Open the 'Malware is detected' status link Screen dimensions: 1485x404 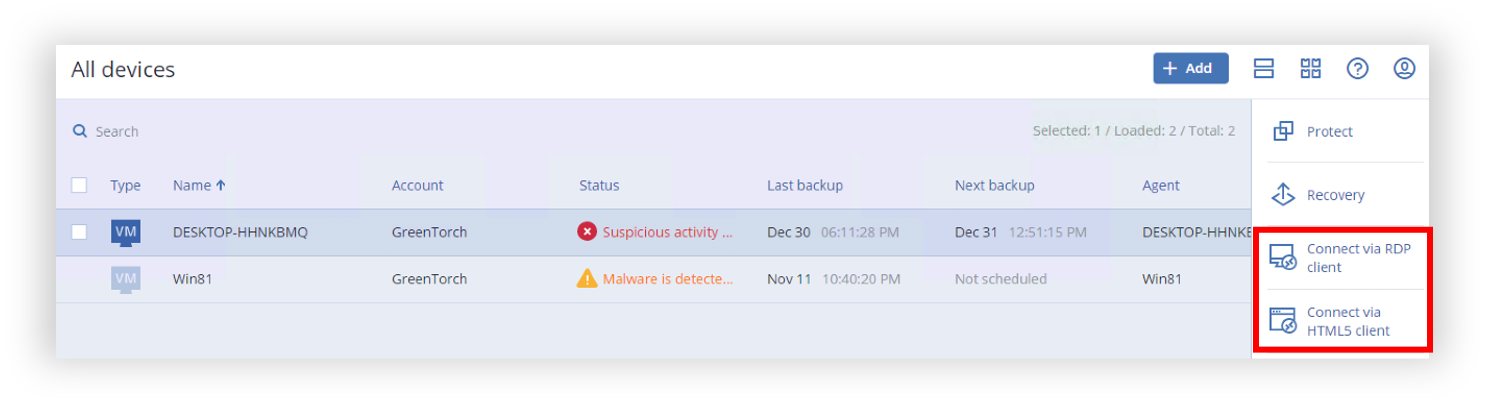[x=668, y=279]
